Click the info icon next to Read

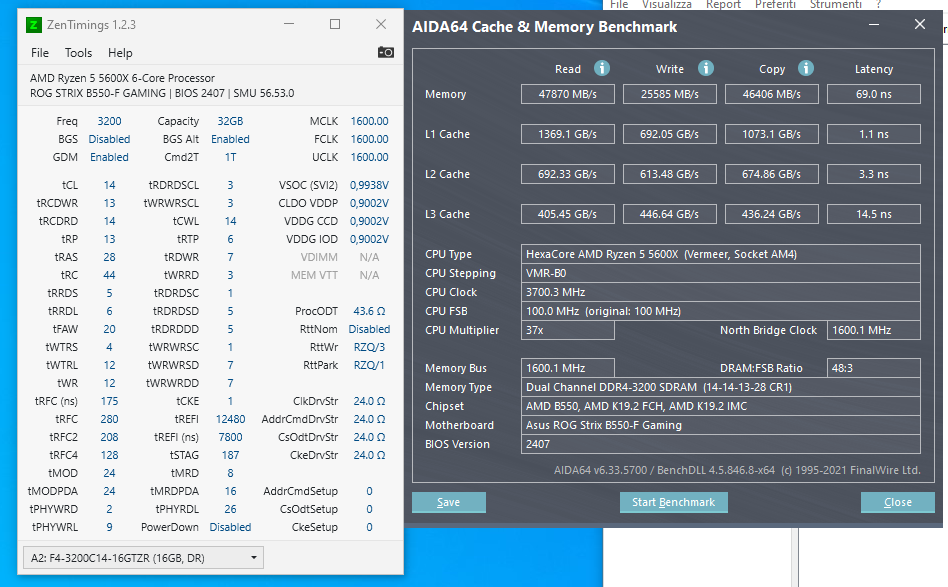click(x=602, y=68)
